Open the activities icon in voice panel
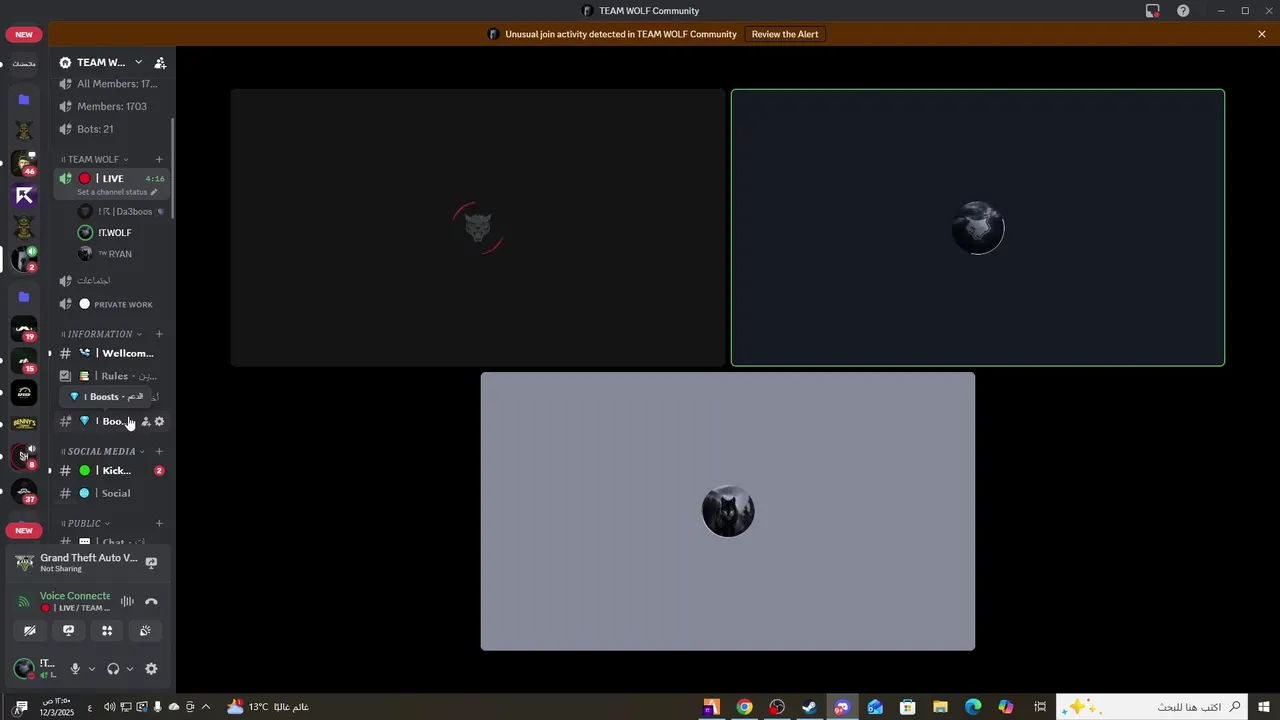Screen dimensions: 1280x720 pos(107,630)
